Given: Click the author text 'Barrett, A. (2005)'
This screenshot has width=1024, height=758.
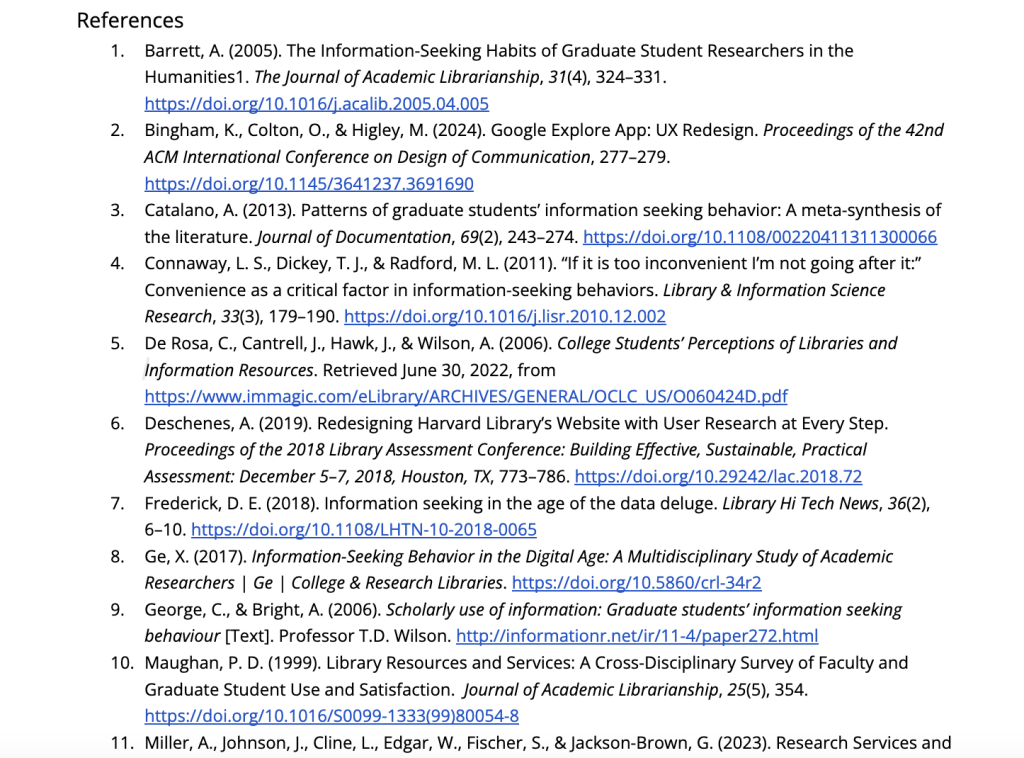Looking at the screenshot, I should pos(213,51).
